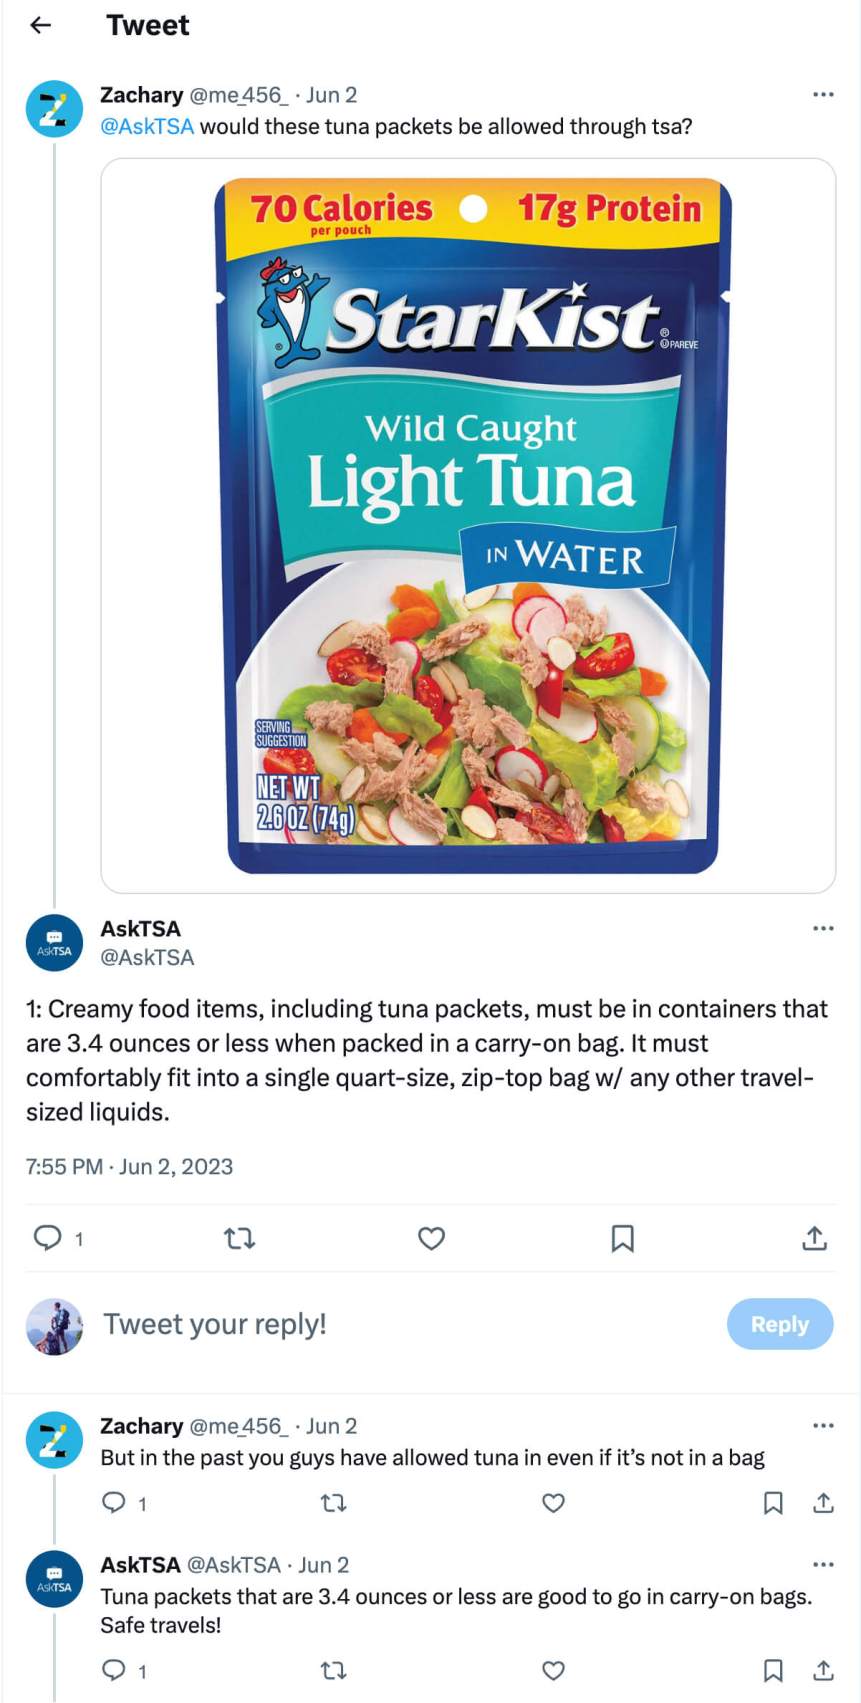
Task: Like Zachary's reply about past tuna
Action: coord(553,1503)
